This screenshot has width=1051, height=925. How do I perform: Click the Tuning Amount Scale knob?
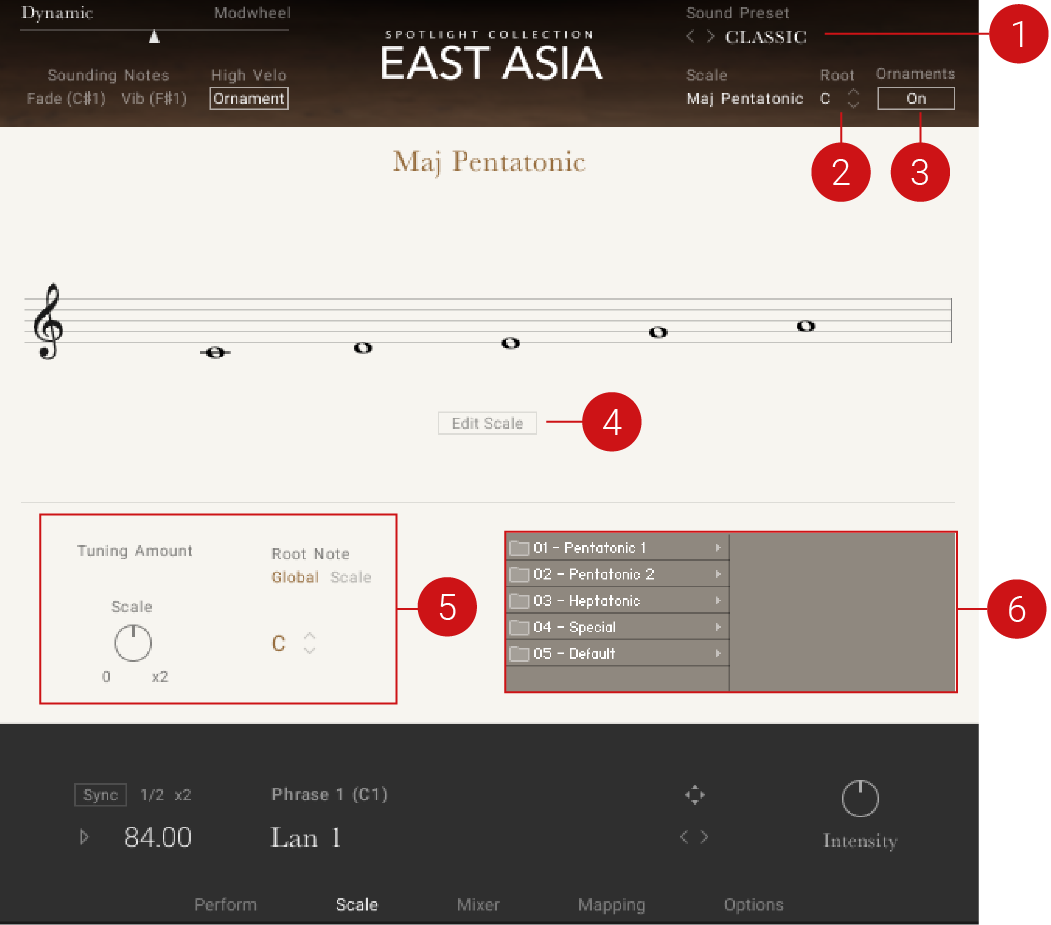coord(132,643)
